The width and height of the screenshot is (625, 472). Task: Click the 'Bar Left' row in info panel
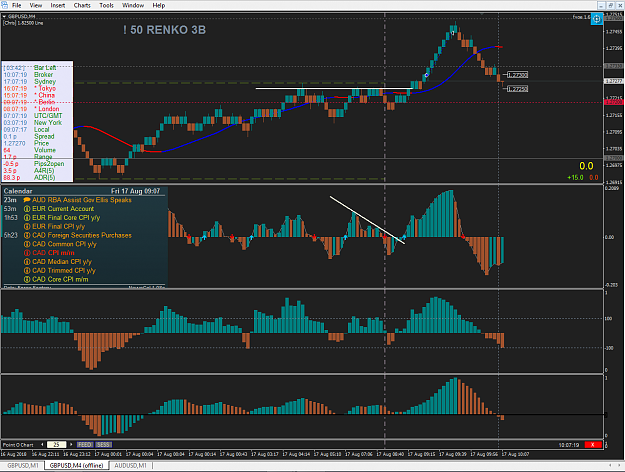point(37,68)
